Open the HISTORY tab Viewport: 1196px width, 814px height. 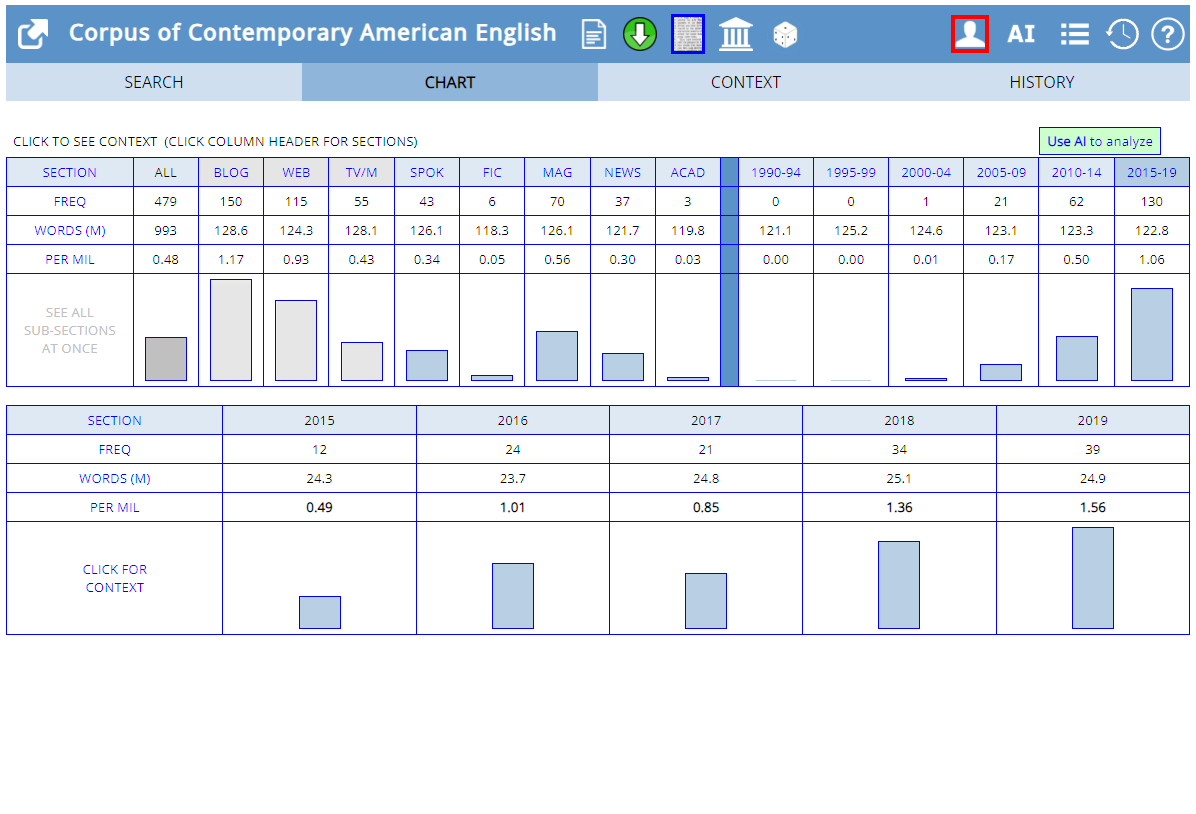coord(1041,82)
